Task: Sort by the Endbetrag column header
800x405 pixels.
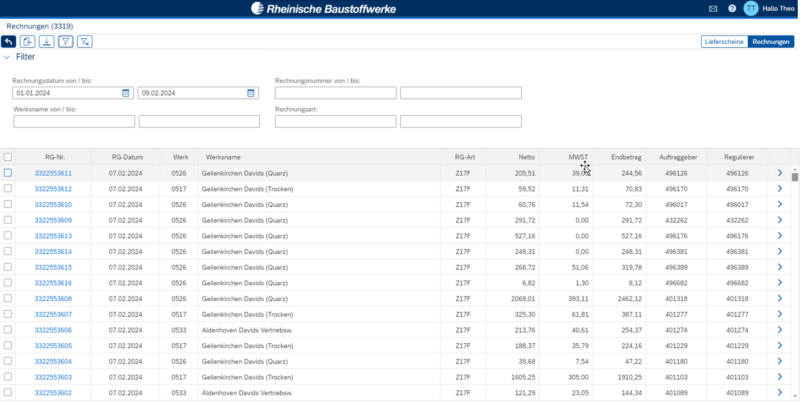Action: (x=626, y=157)
